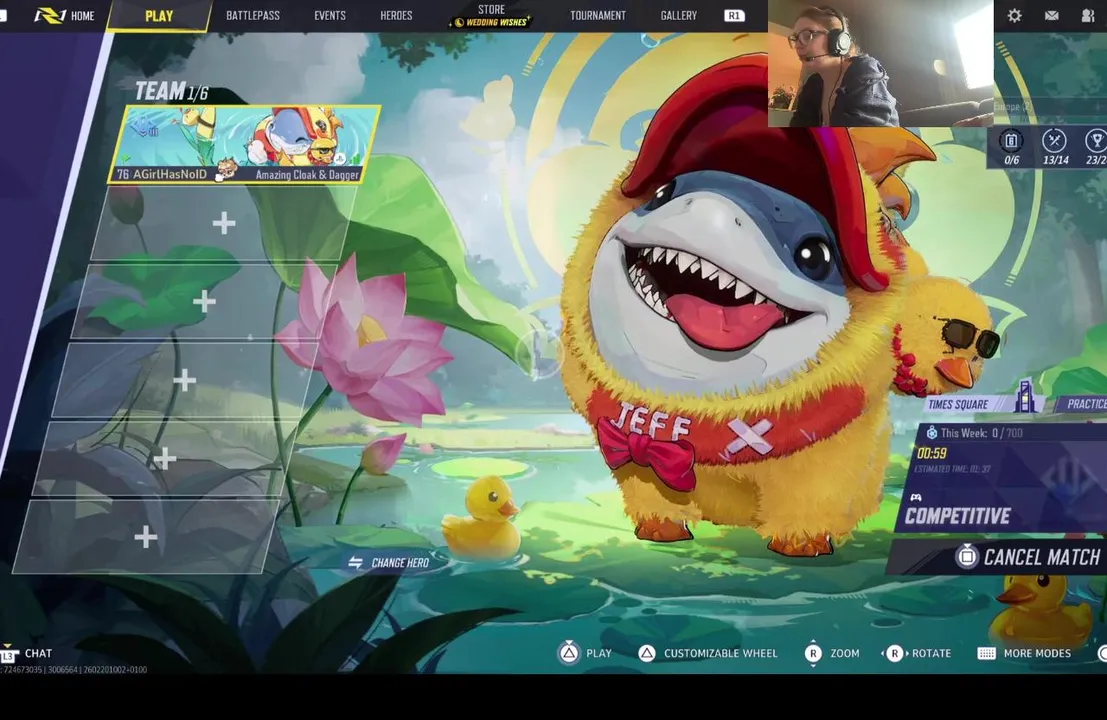Click the R stick Rotate icon

pos(894,654)
